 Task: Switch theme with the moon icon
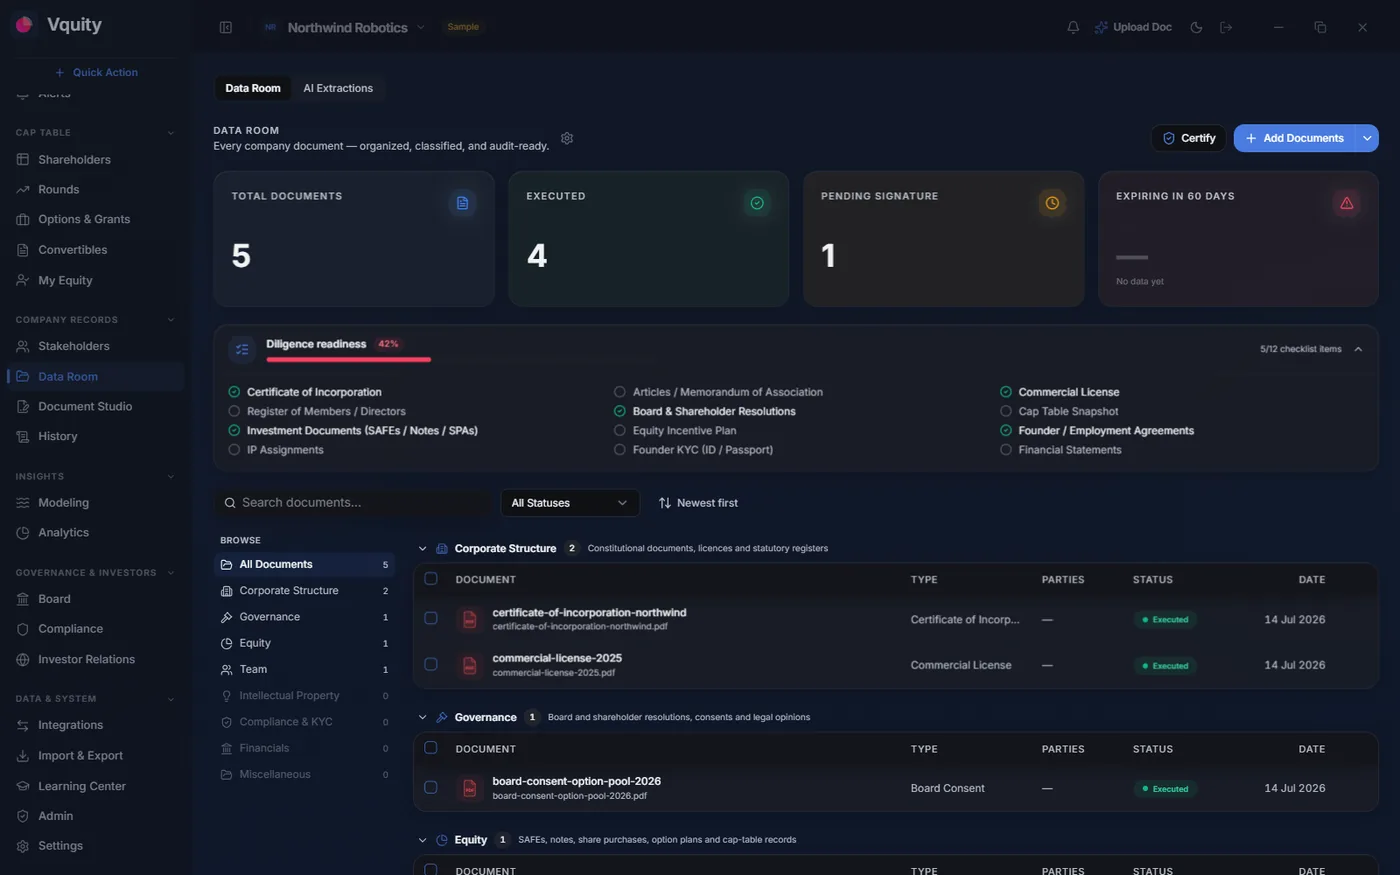[x=1196, y=27]
